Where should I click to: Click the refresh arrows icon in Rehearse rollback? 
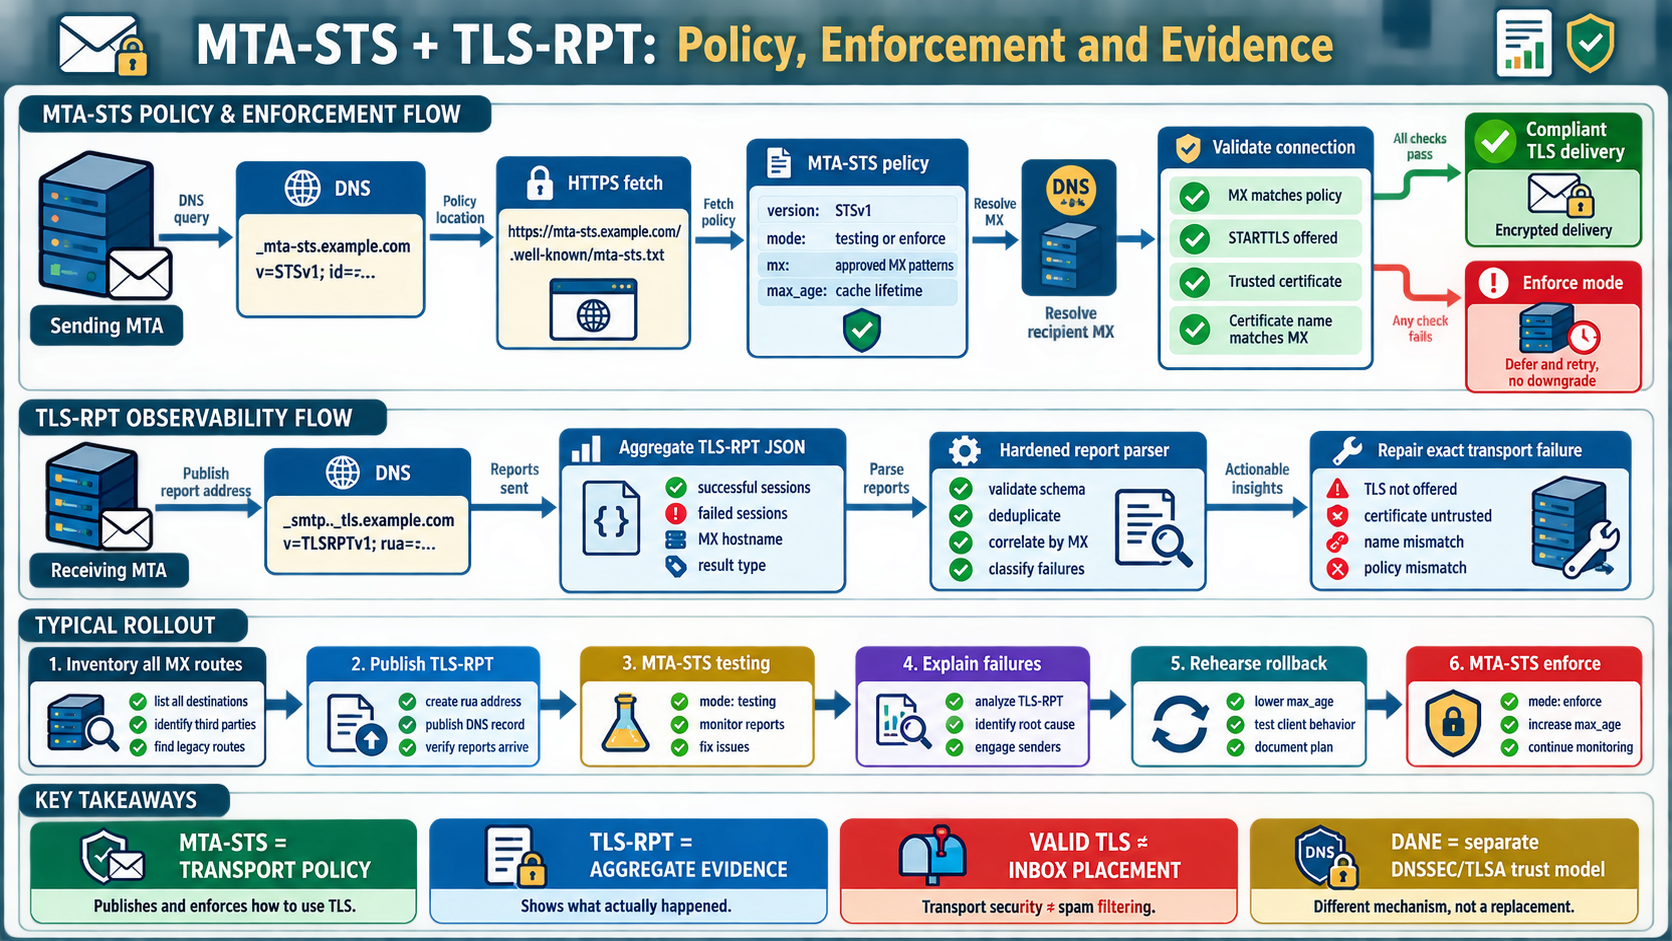pyautogui.click(x=1179, y=724)
